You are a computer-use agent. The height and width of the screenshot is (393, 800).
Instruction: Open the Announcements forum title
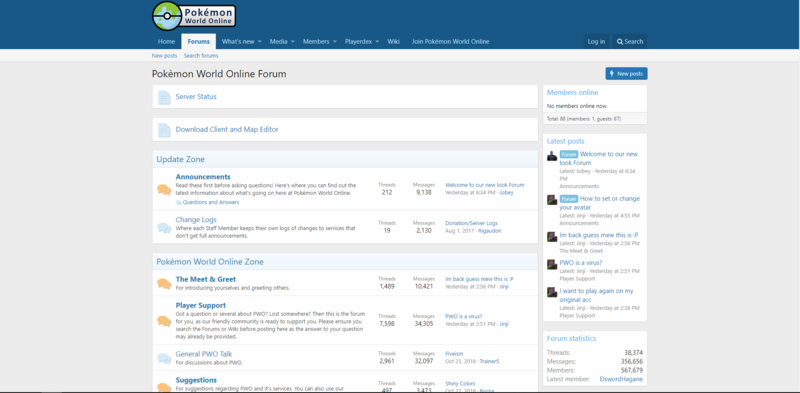203,177
